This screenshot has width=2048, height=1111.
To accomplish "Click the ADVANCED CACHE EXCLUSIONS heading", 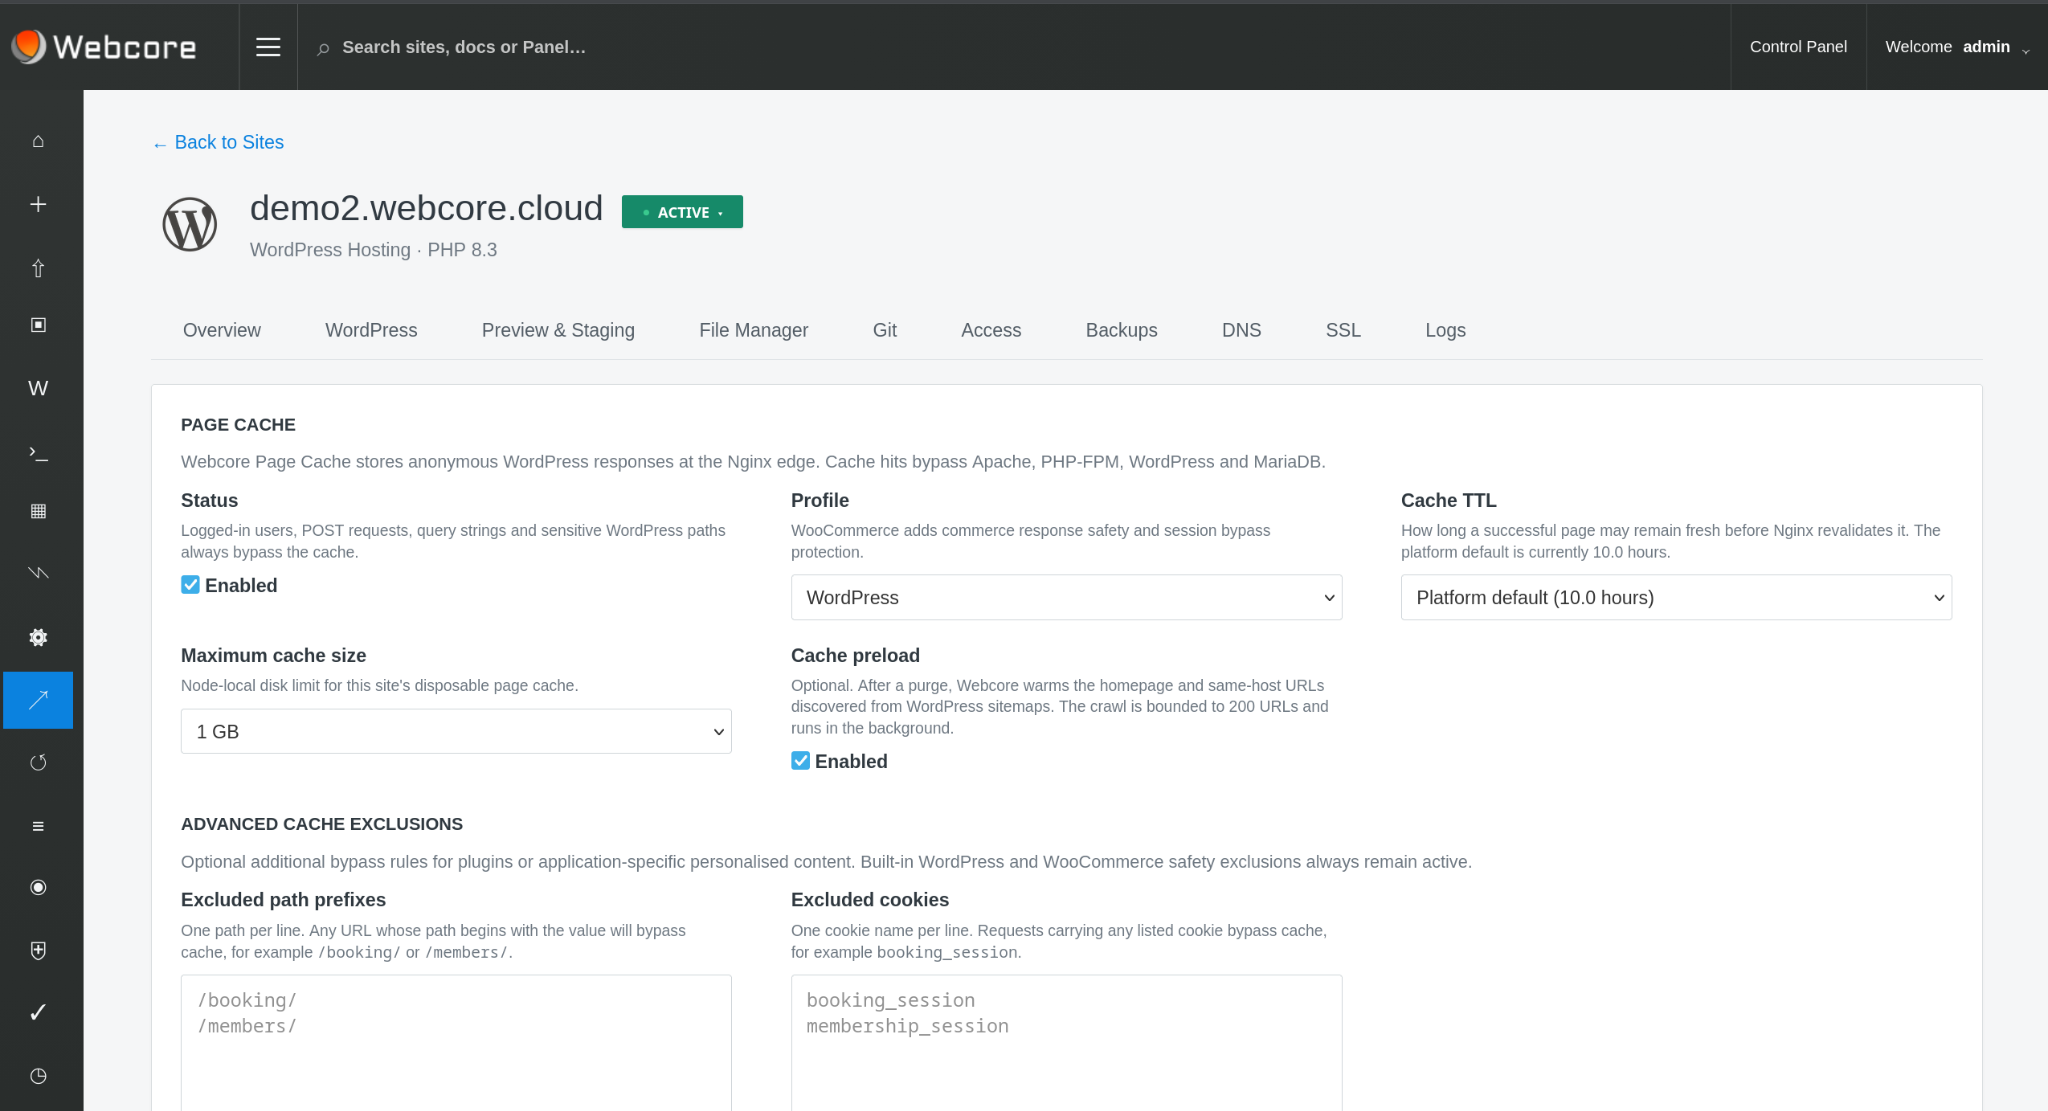I will point(322,824).
